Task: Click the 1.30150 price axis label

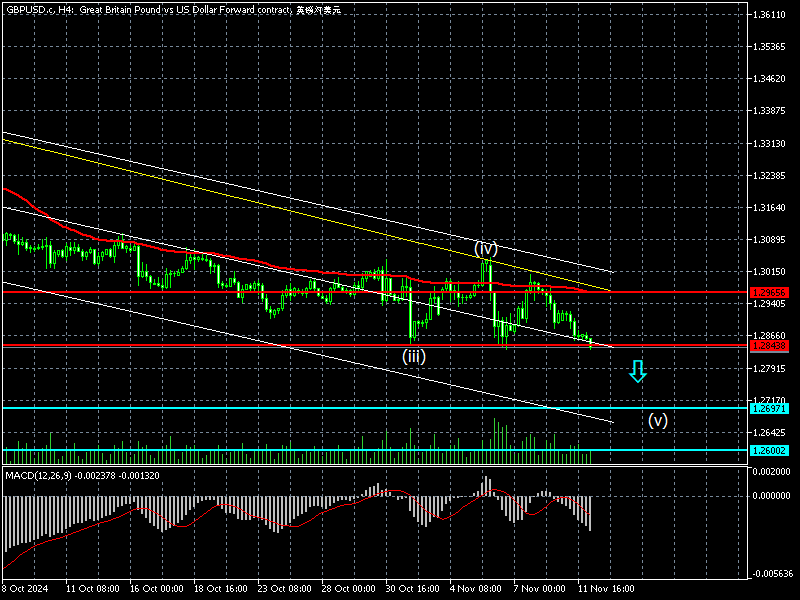Action: 769,272
